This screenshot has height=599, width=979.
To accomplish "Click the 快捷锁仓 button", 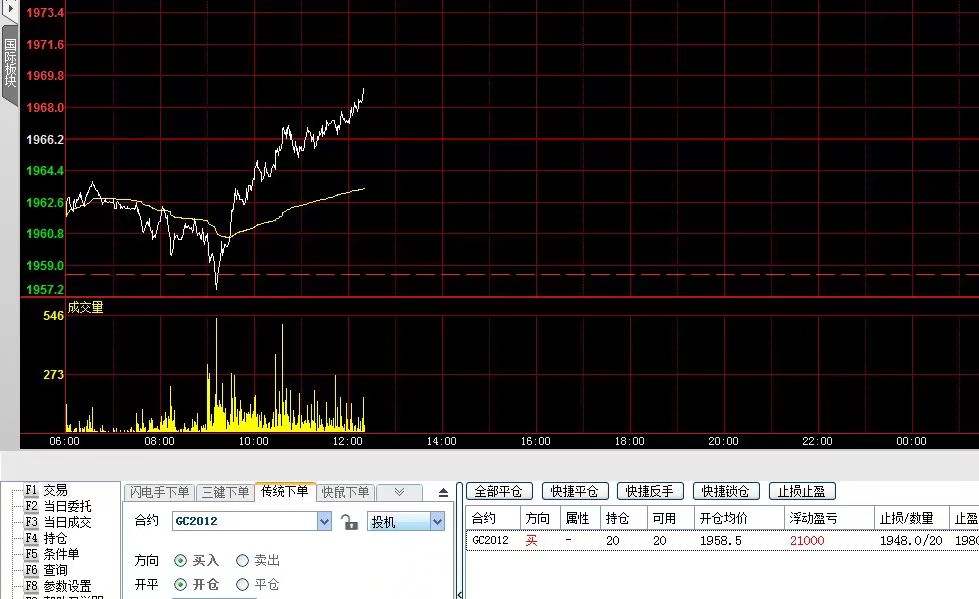I will (726, 492).
